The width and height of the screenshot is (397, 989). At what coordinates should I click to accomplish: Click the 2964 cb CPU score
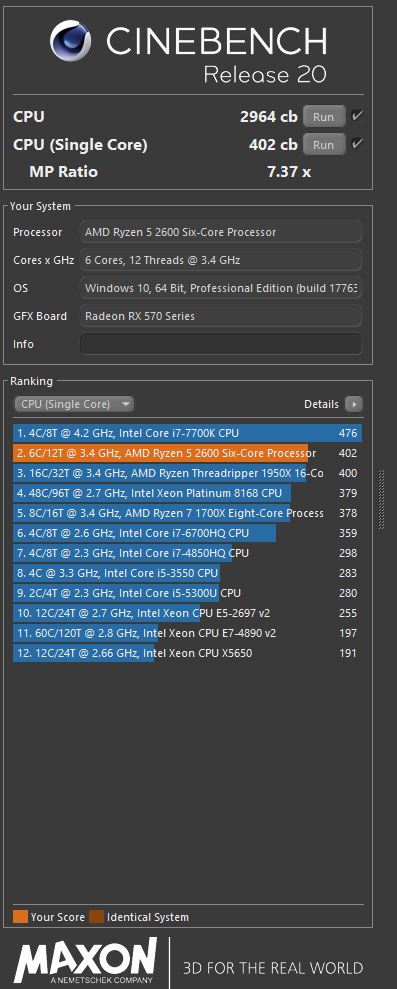269,117
